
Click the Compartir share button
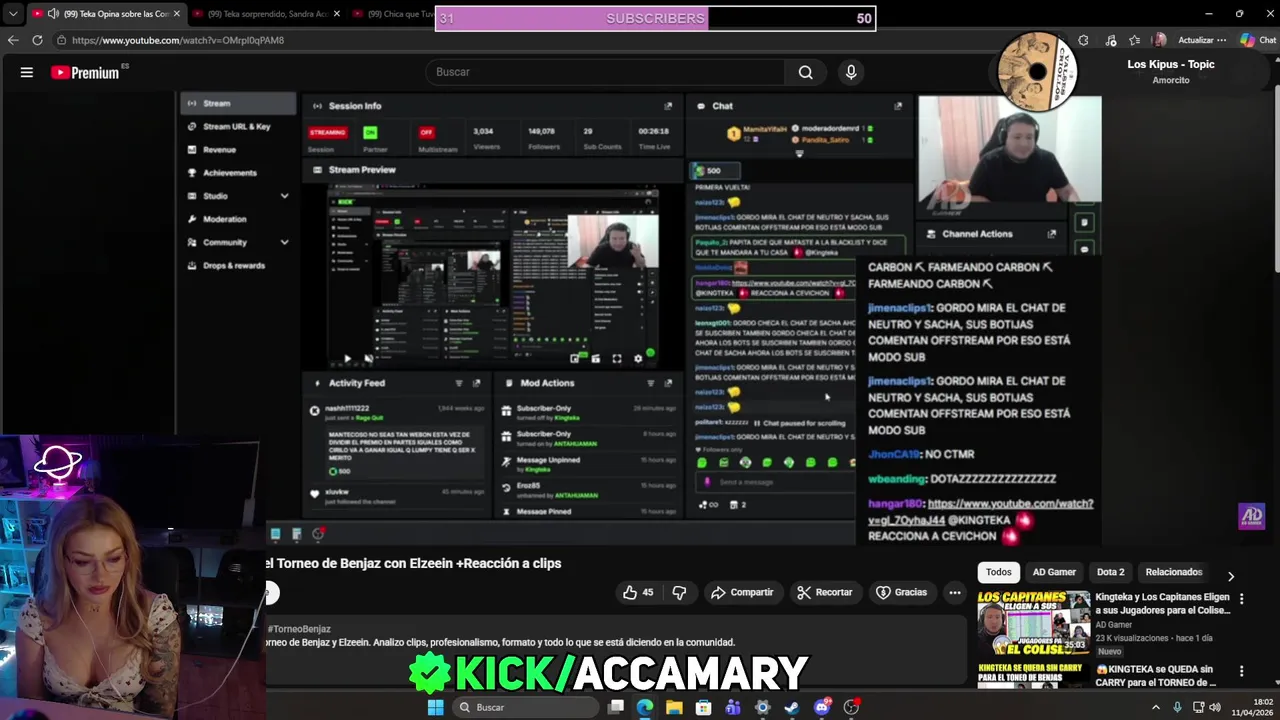click(x=742, y=592)
